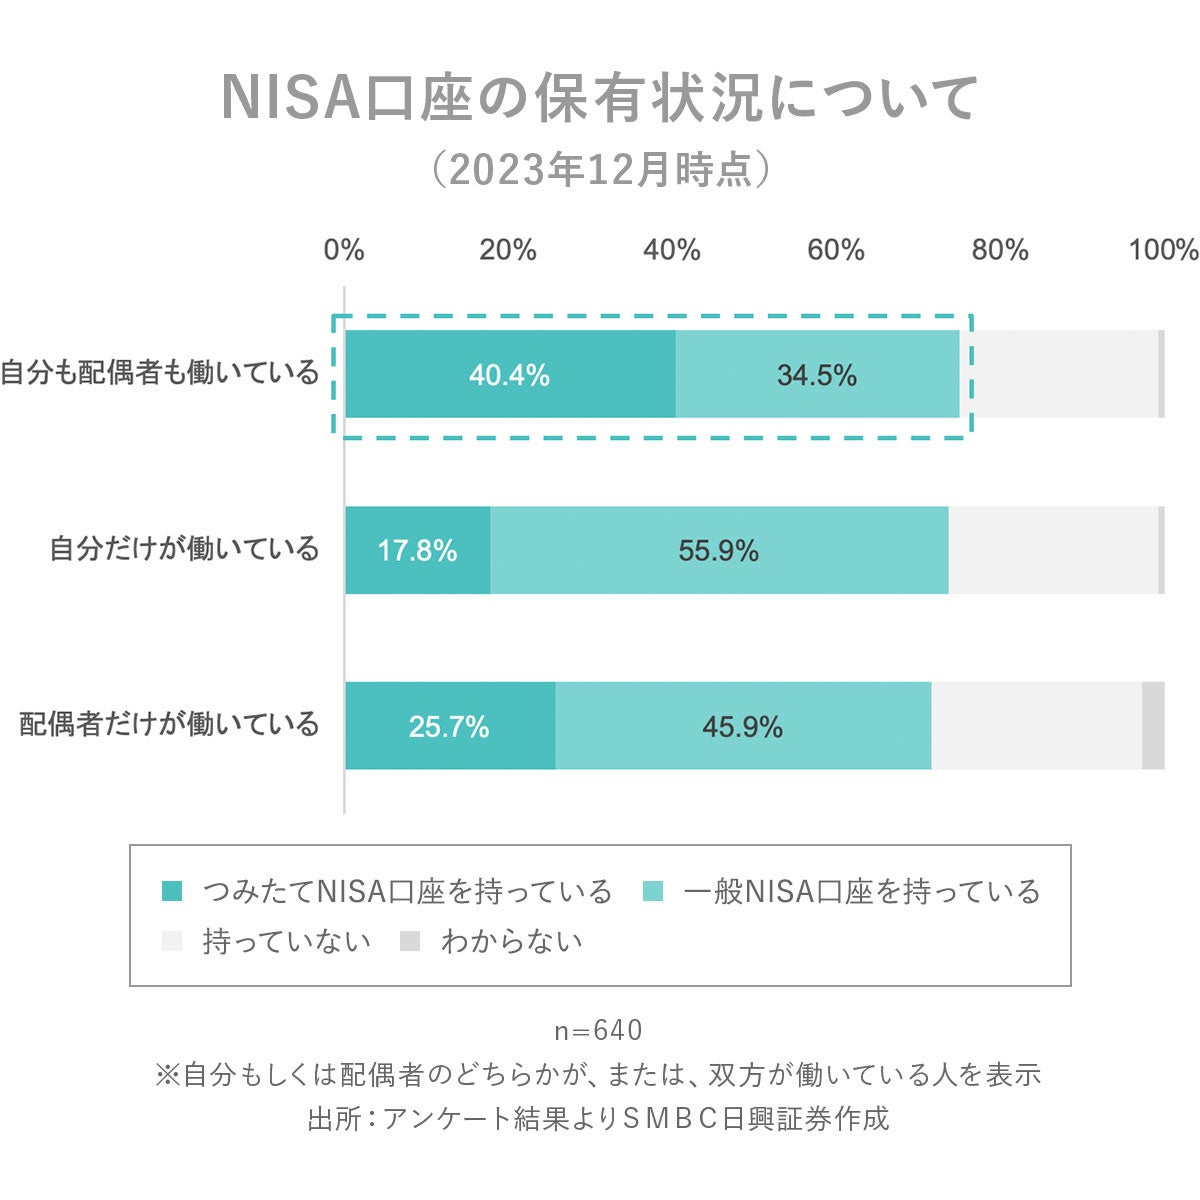
Task: Click the 100% axis label
Action: pos(1163,250)
